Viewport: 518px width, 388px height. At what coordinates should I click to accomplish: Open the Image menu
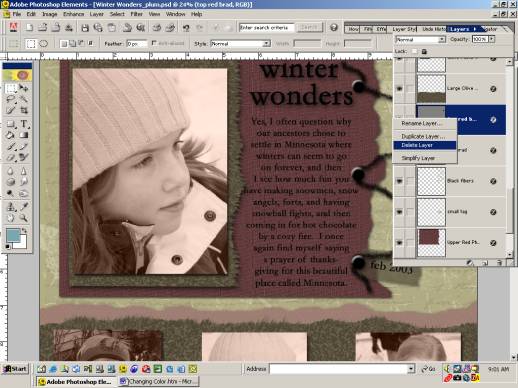(50, 14)
